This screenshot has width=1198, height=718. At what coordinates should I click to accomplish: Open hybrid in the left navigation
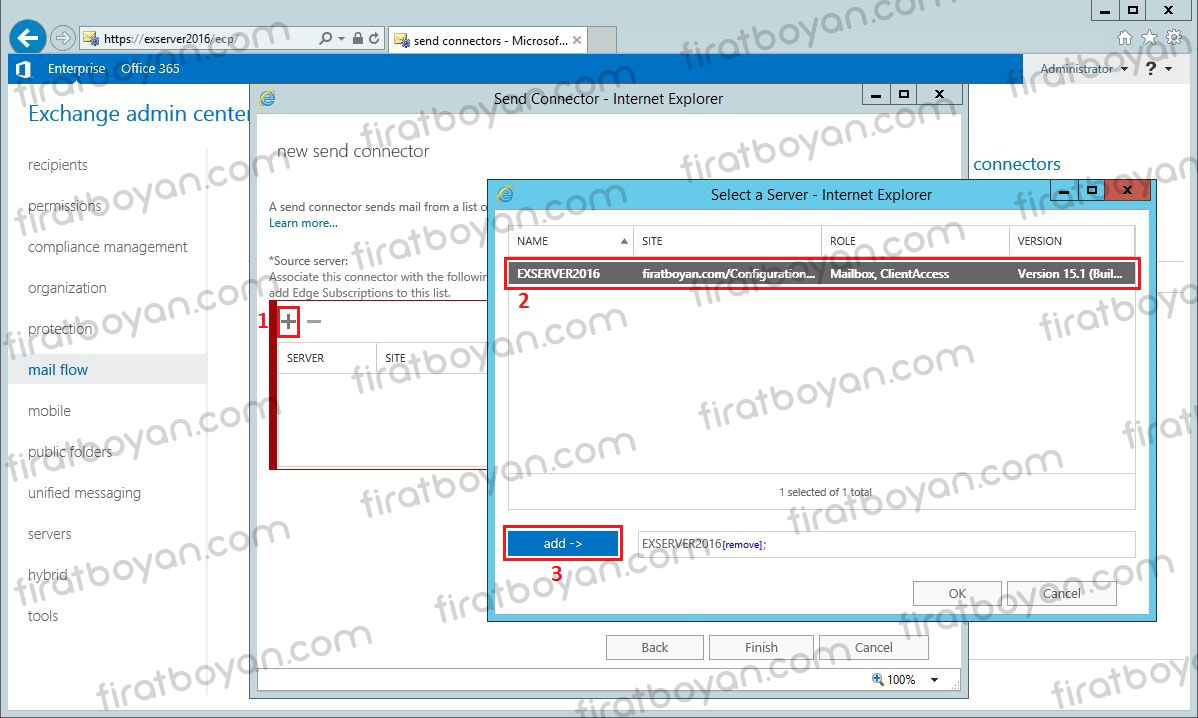(47, 575)
